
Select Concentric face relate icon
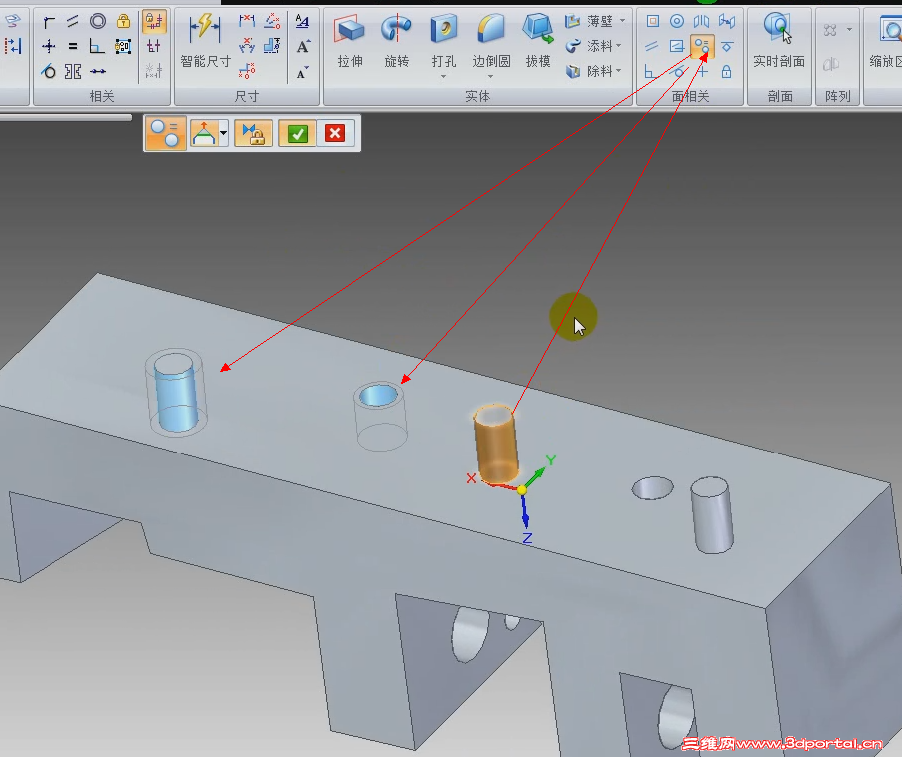[677, 22]
